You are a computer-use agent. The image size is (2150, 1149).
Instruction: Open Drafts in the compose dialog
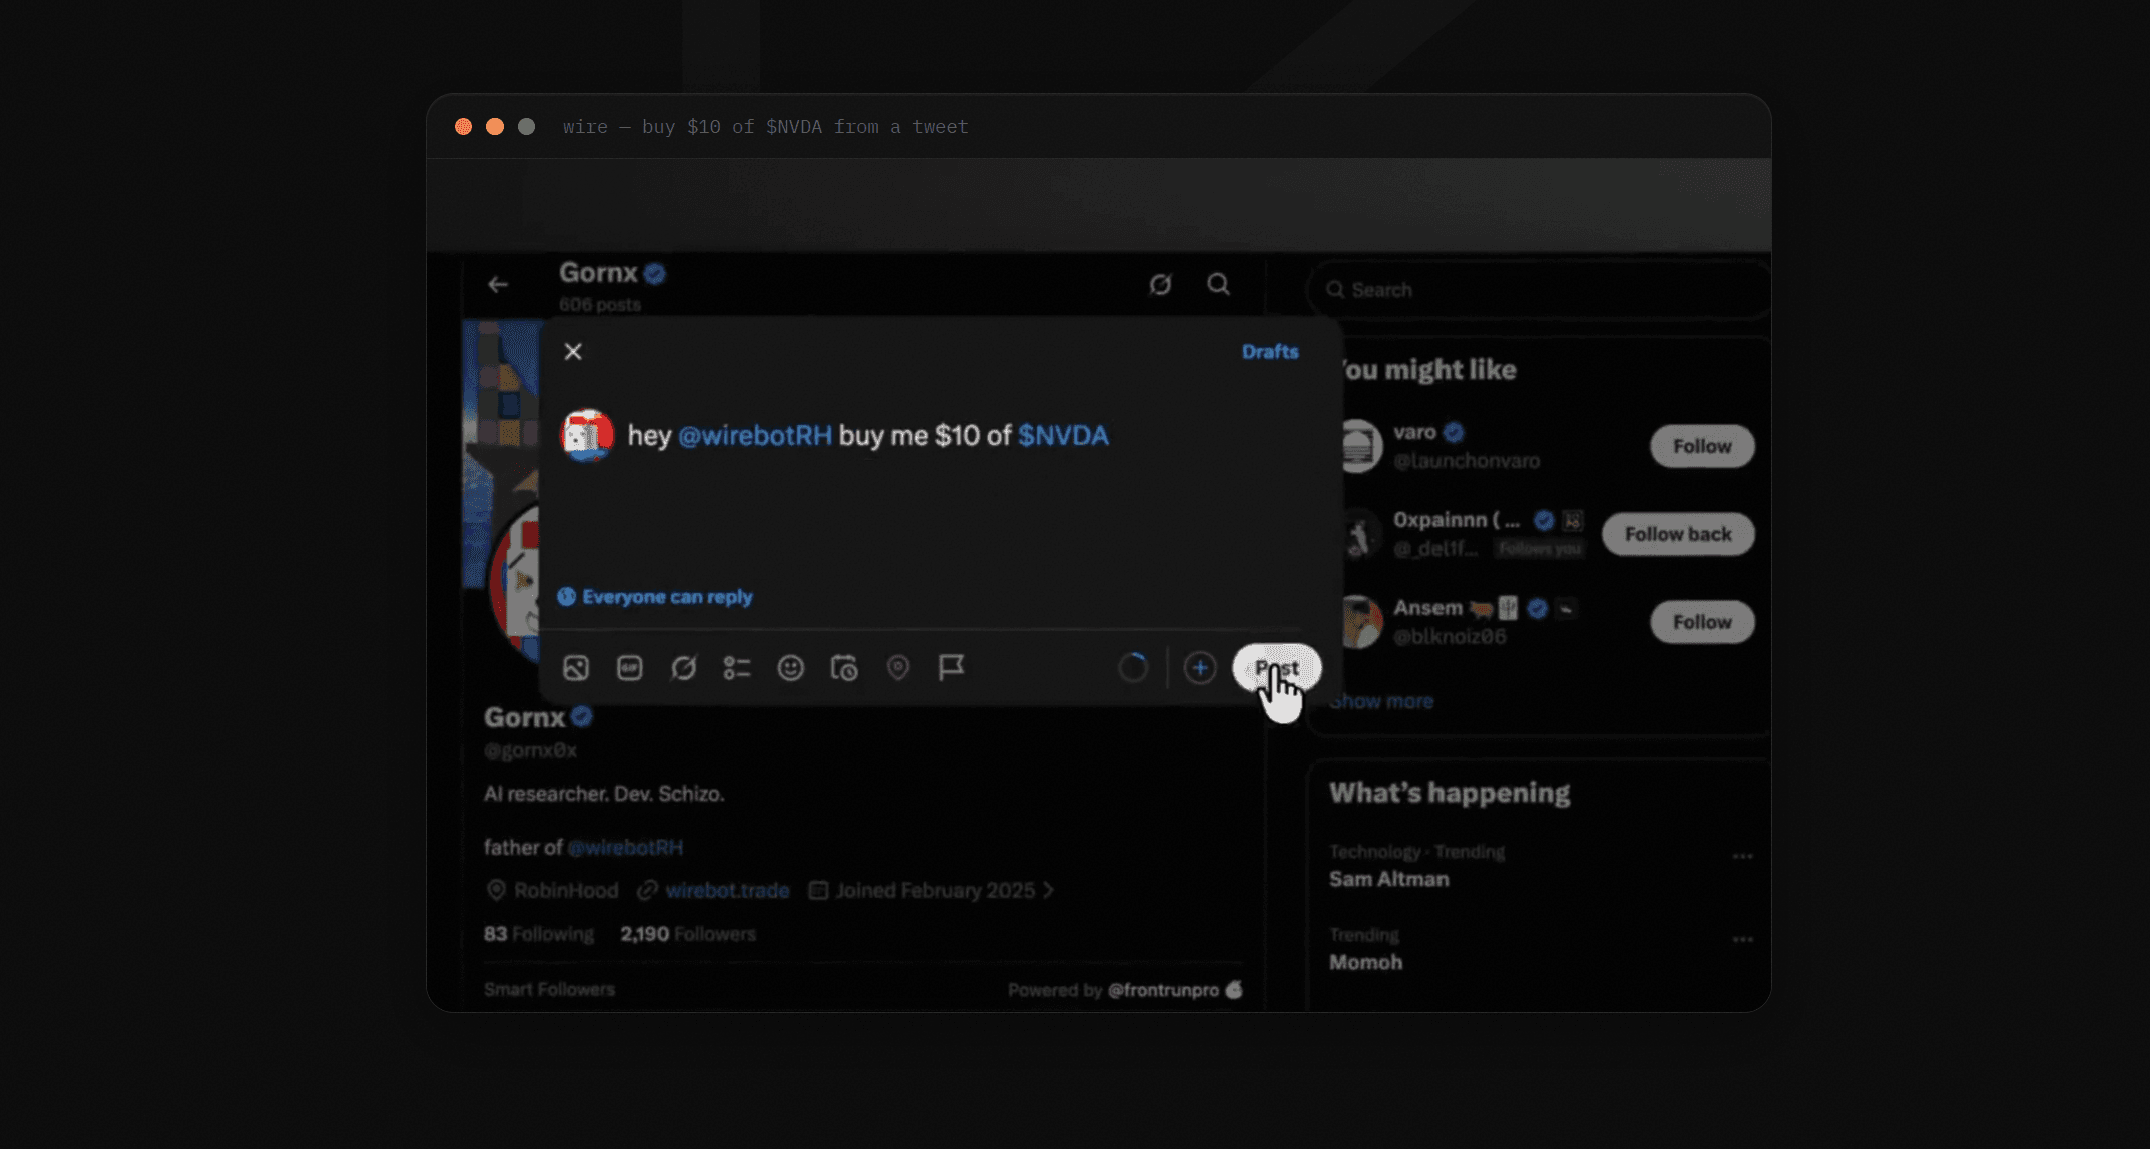coord(1270,352)
